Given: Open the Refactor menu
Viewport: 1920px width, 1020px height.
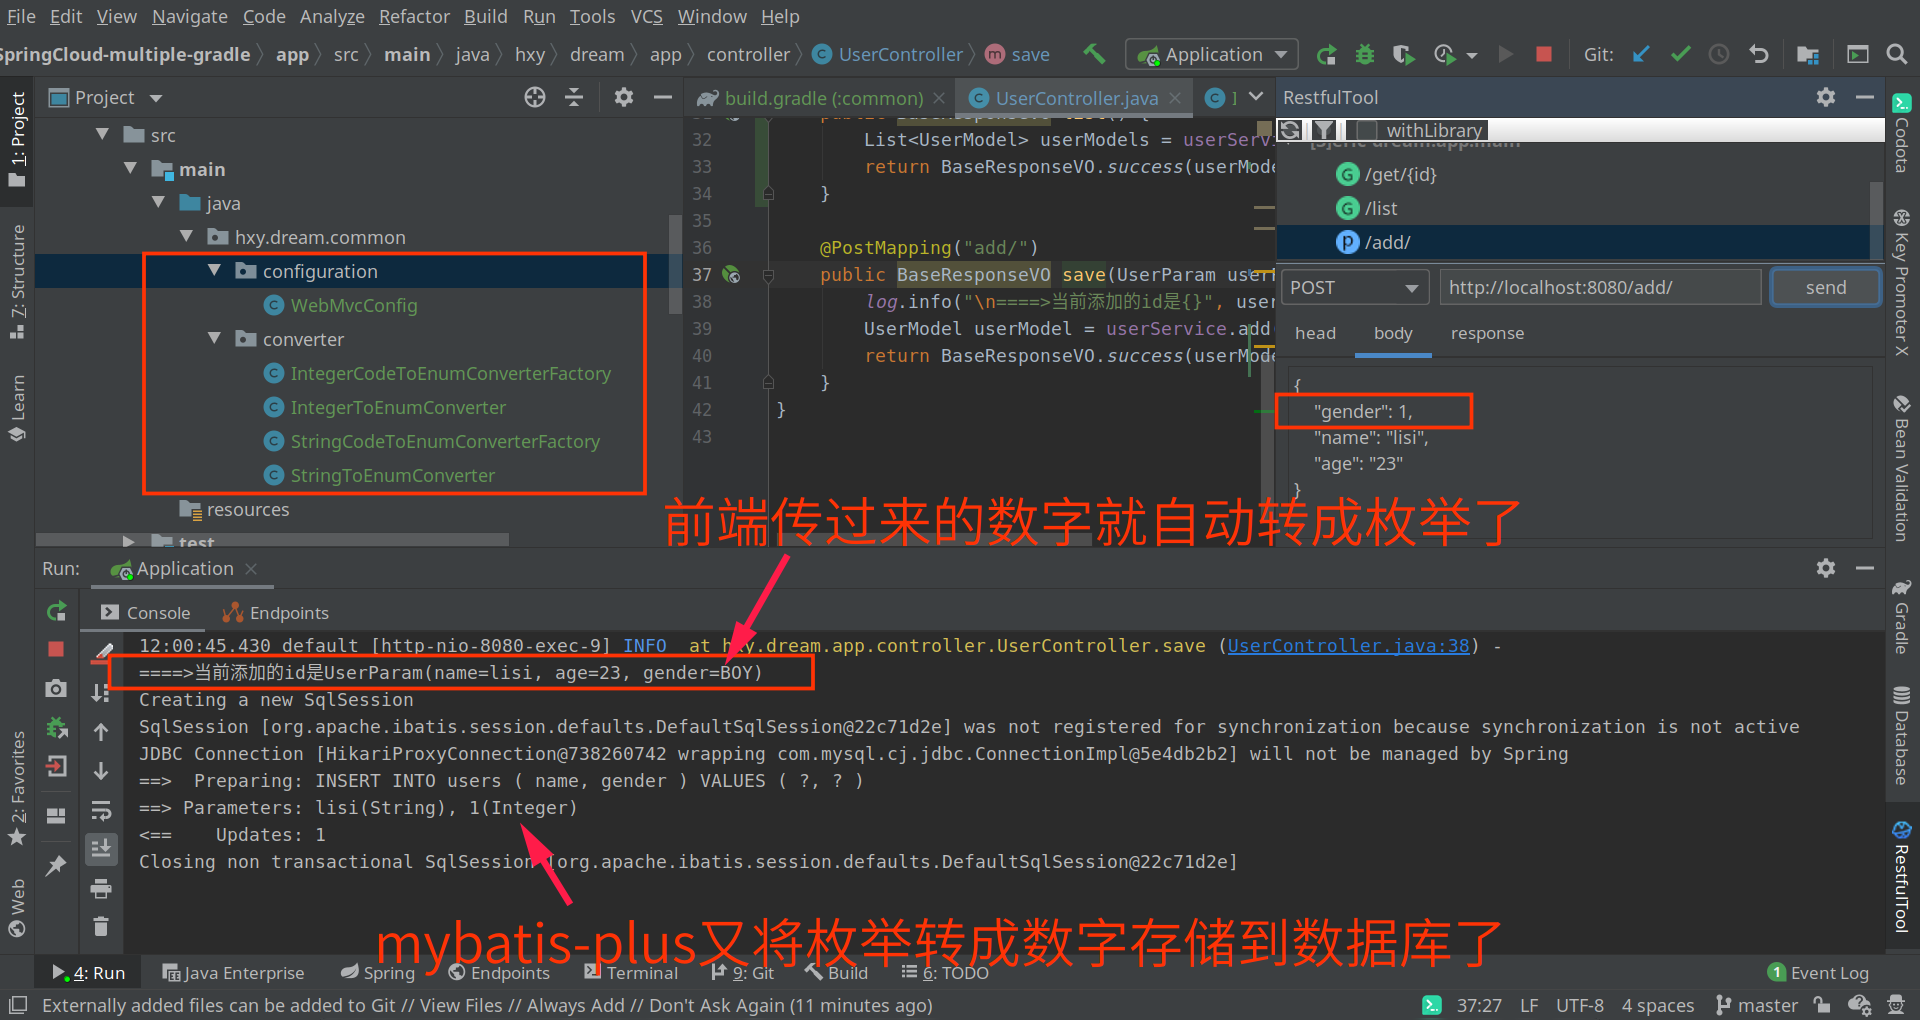Looking at the screenshot, I should point(414,16).
